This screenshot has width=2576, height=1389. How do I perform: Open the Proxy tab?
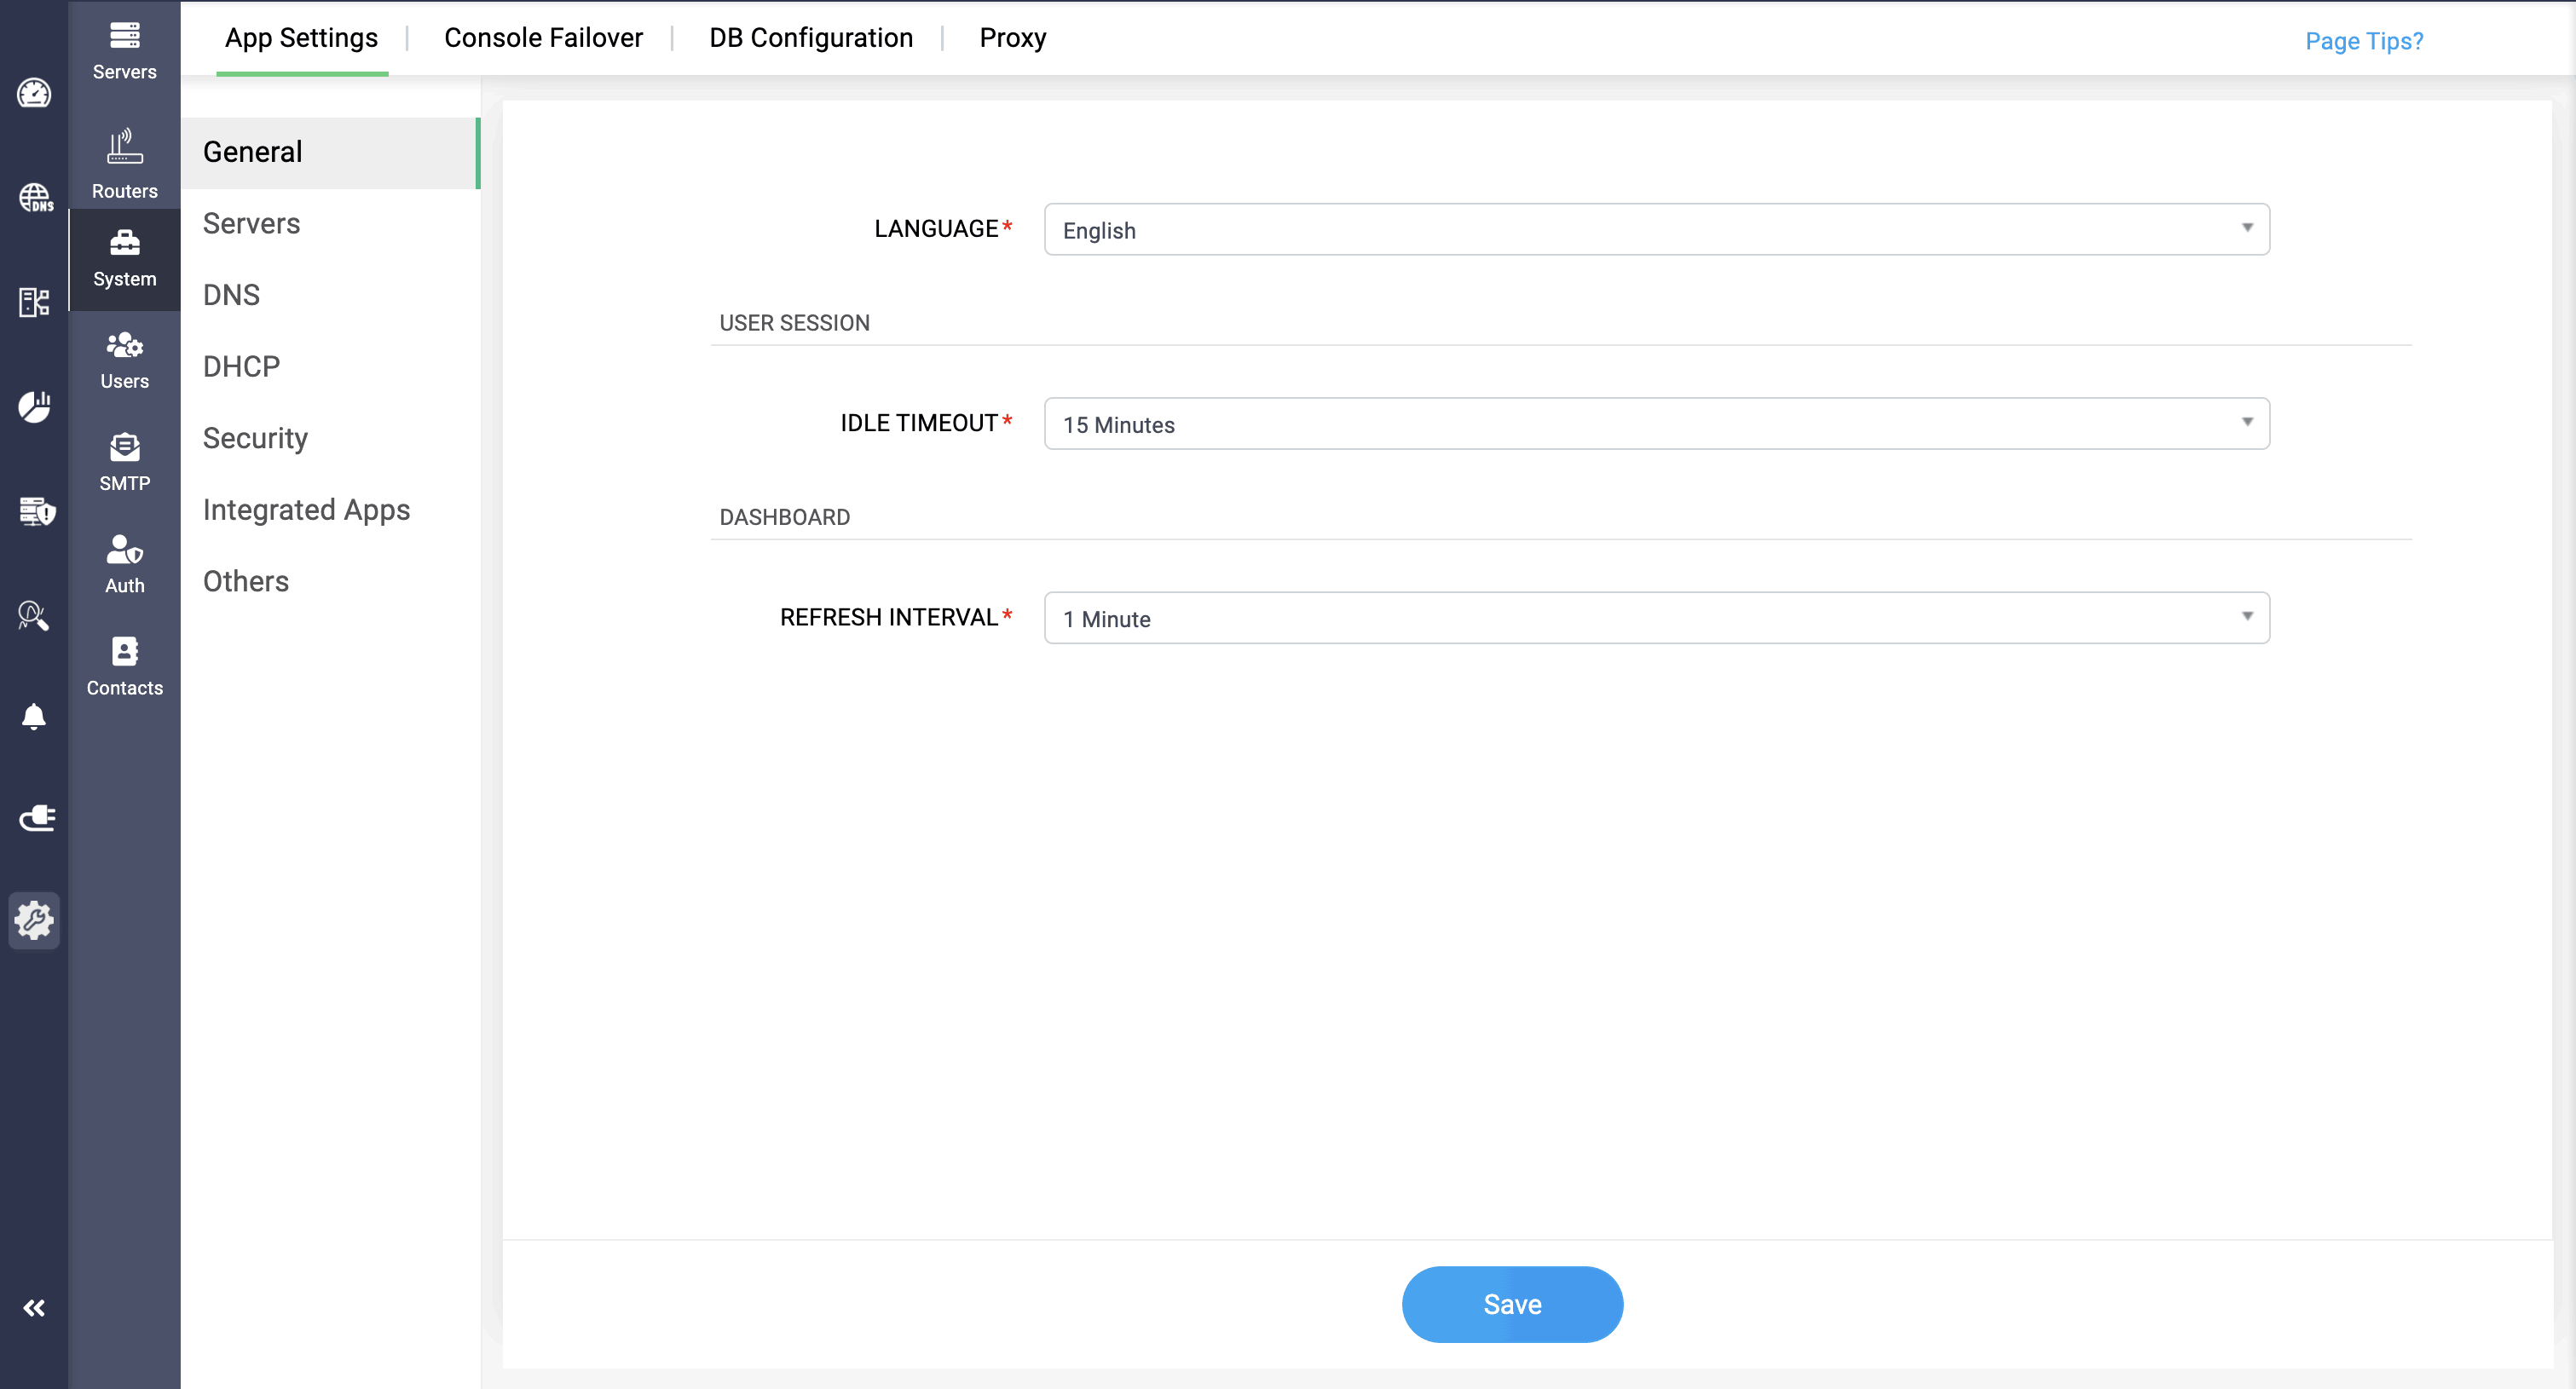point(1012,38)
